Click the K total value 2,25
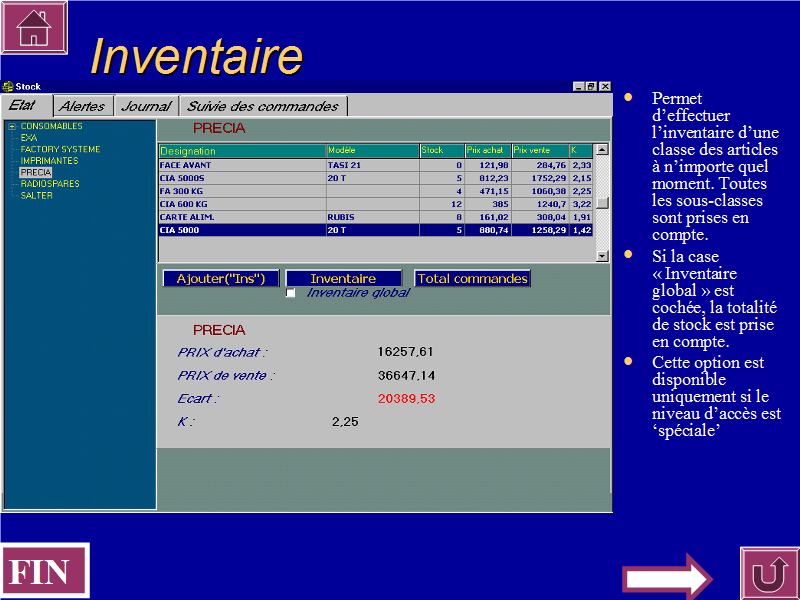Screen dimensions: 800x600 345,422
